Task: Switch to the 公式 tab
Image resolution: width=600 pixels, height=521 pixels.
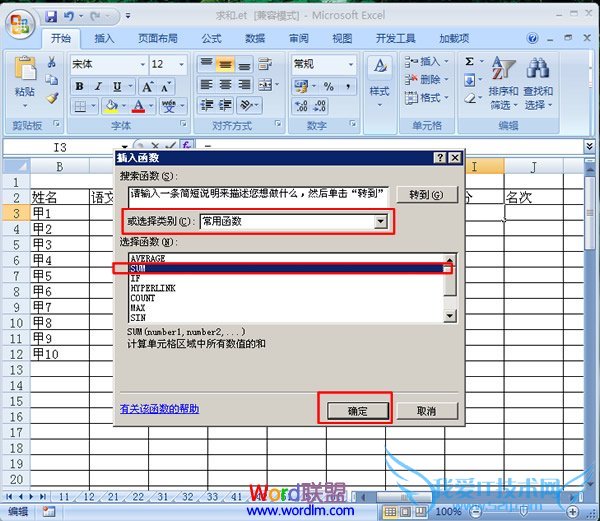Action: point(211,38)
